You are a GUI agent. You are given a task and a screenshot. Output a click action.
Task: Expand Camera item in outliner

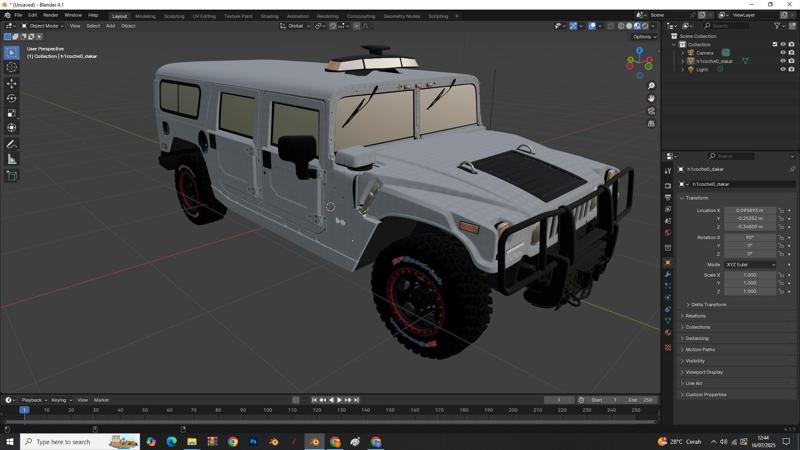[x=683, y=53]
